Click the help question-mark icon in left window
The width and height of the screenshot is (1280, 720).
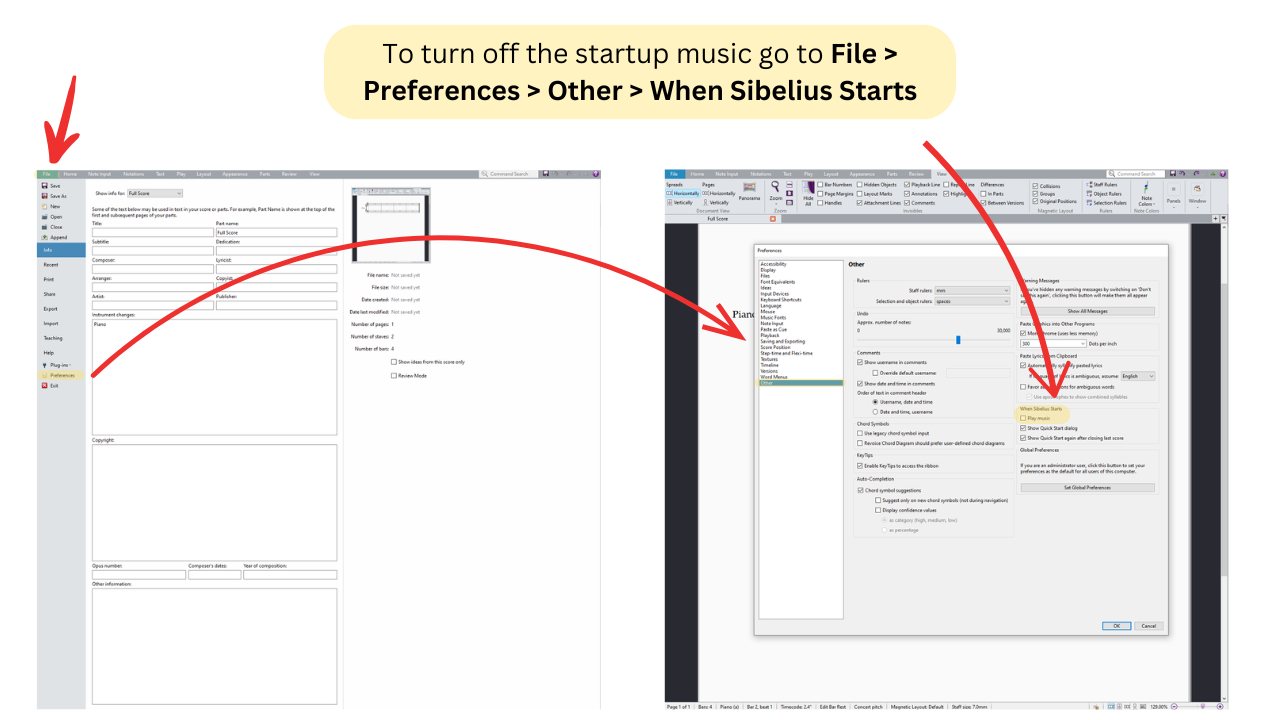click(x=596, y=174)
